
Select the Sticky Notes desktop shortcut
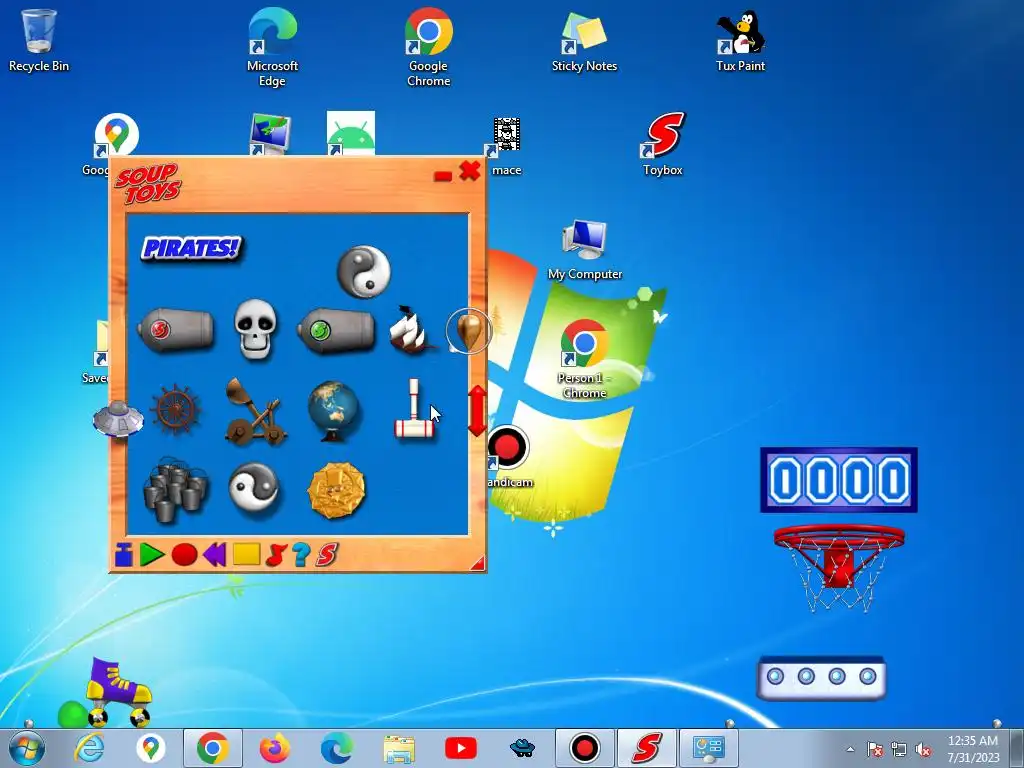(584, 40)
